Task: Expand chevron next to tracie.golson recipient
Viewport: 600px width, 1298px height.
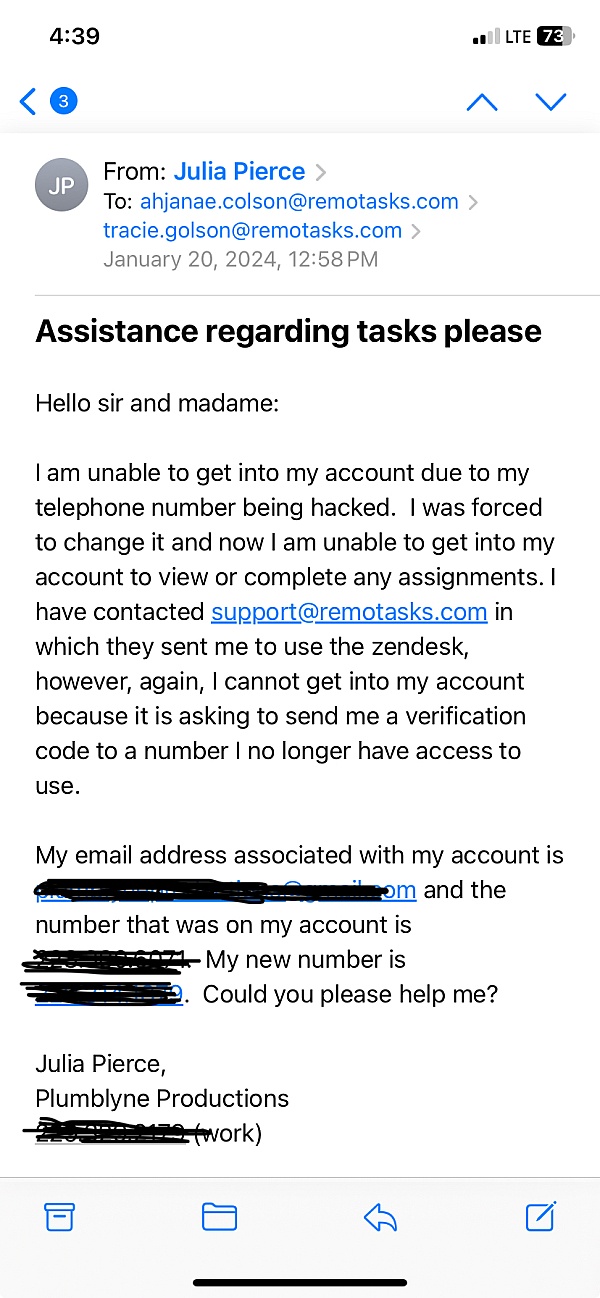Action: click(415, 231)
